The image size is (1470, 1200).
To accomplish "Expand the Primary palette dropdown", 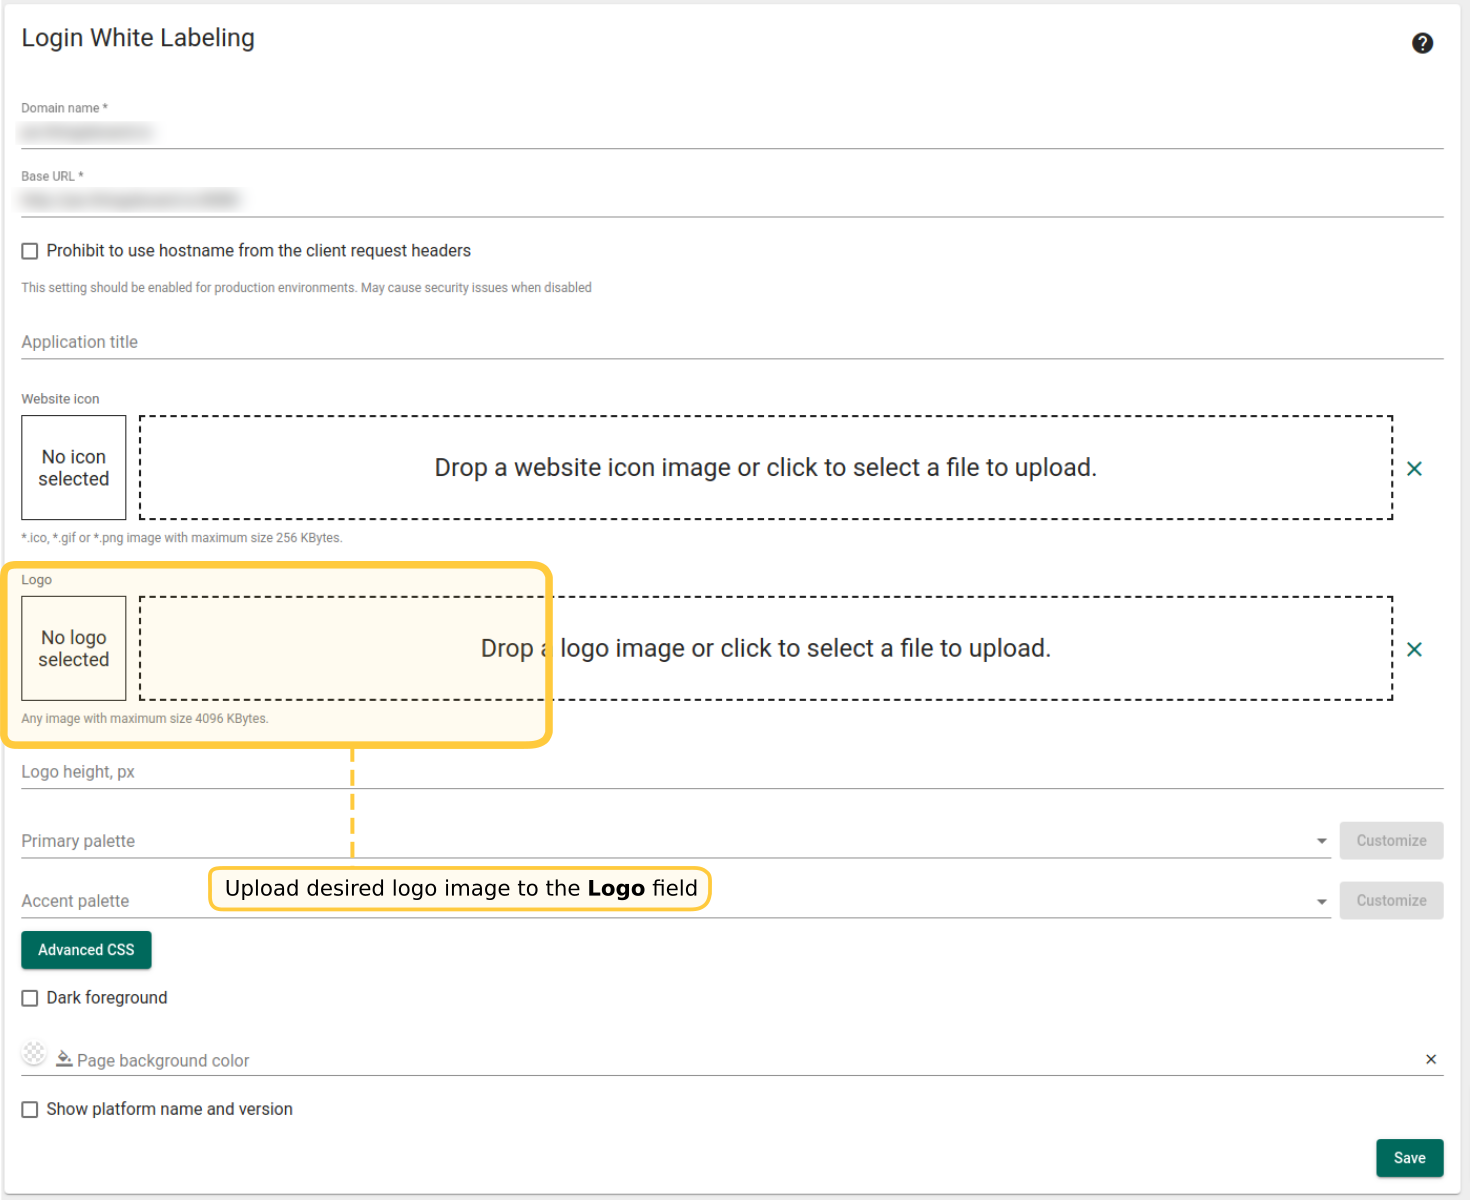I will [1321, 841].
